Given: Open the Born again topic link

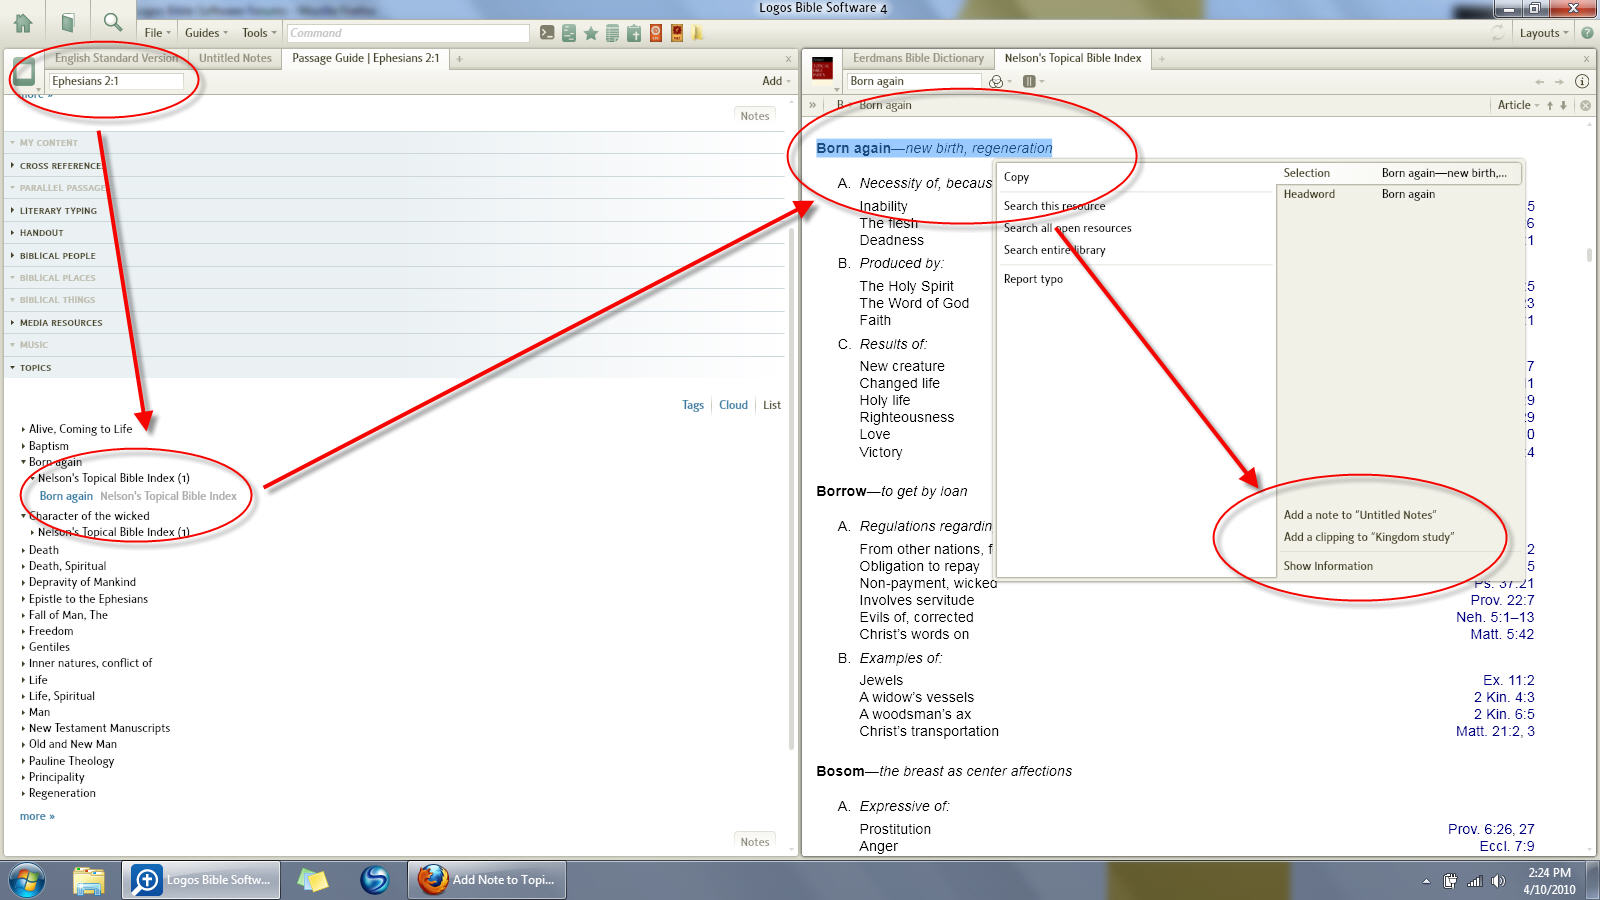Looking at the screenshot, I should pyautogui.click(x=66, y=496).
